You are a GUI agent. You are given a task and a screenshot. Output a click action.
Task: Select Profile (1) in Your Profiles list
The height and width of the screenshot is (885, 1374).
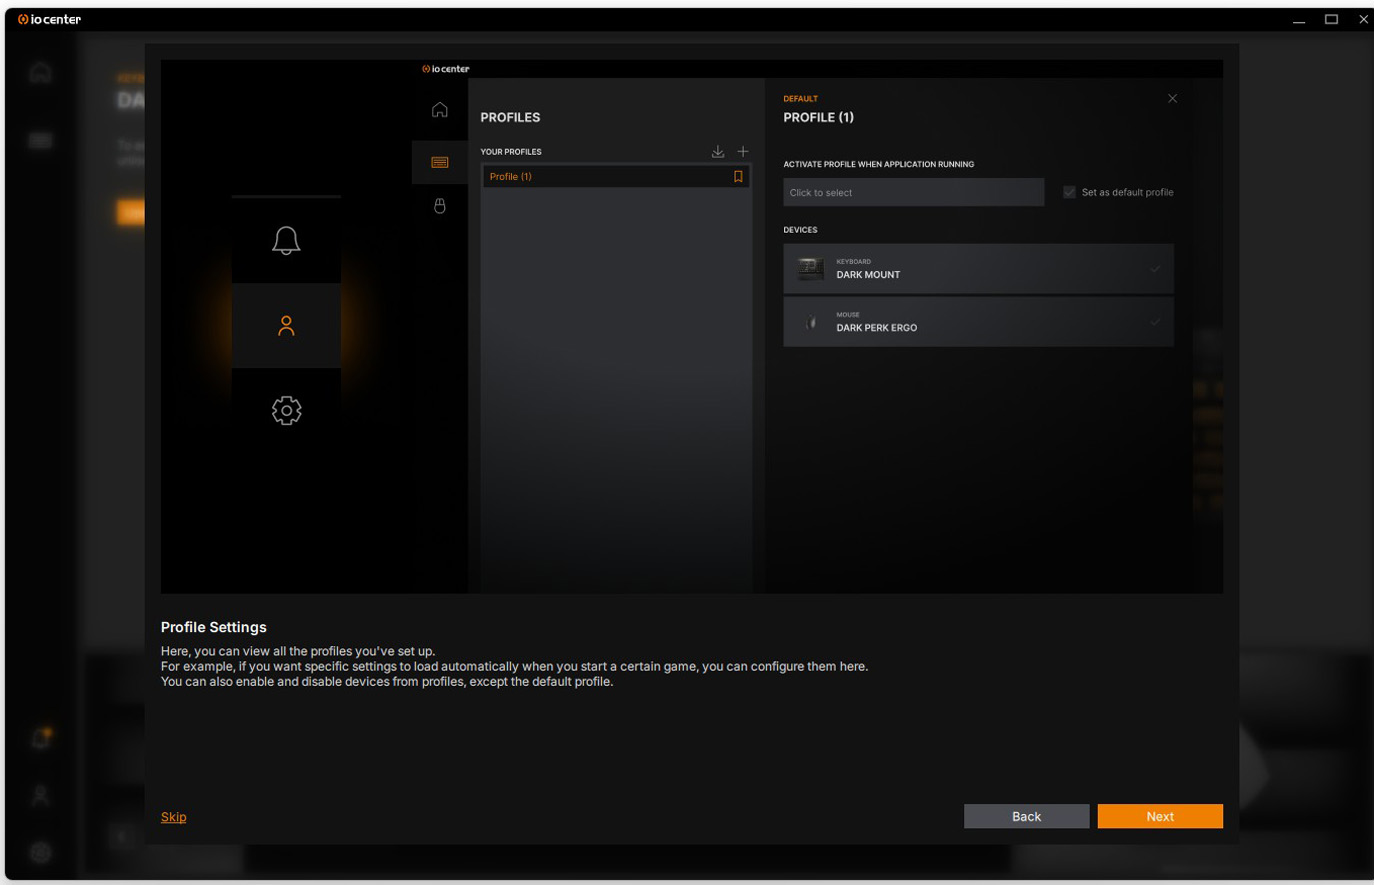click(x=600, y=177)
